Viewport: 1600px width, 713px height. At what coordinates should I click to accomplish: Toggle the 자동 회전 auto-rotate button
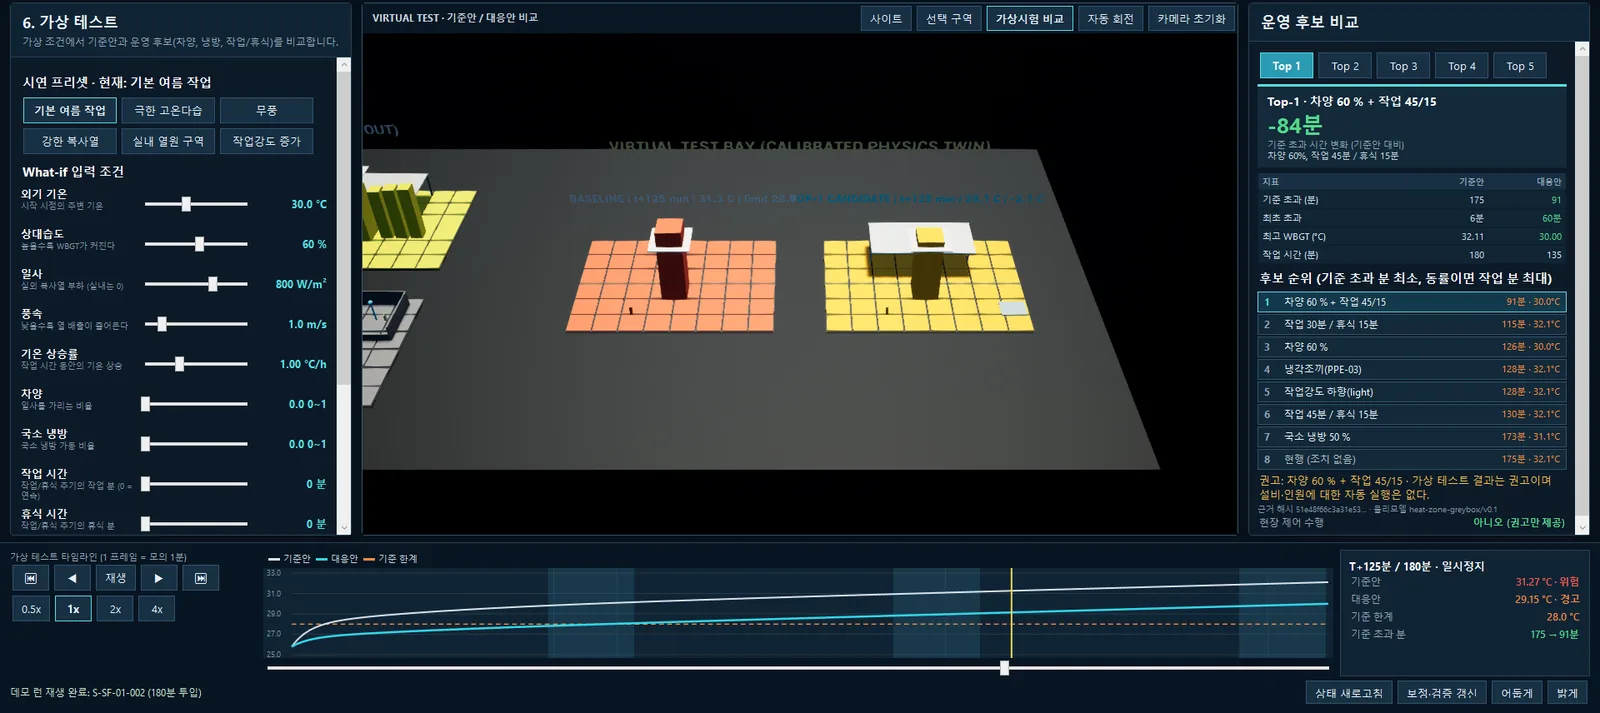1110,19
